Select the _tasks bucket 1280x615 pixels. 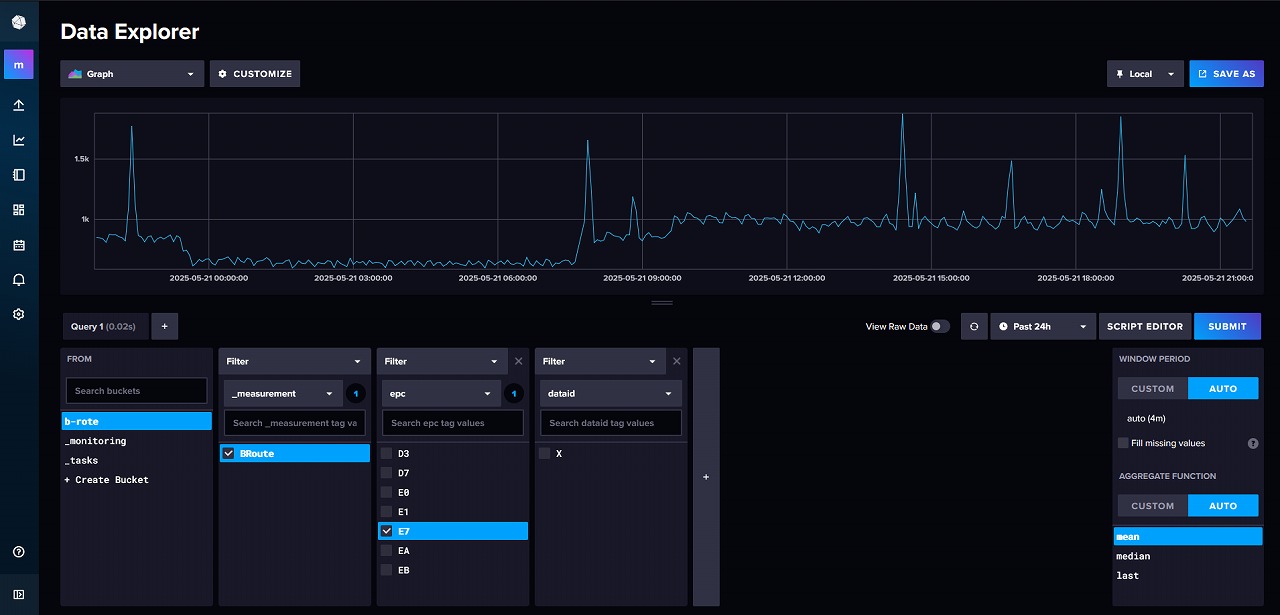click(x=137, y=460)
